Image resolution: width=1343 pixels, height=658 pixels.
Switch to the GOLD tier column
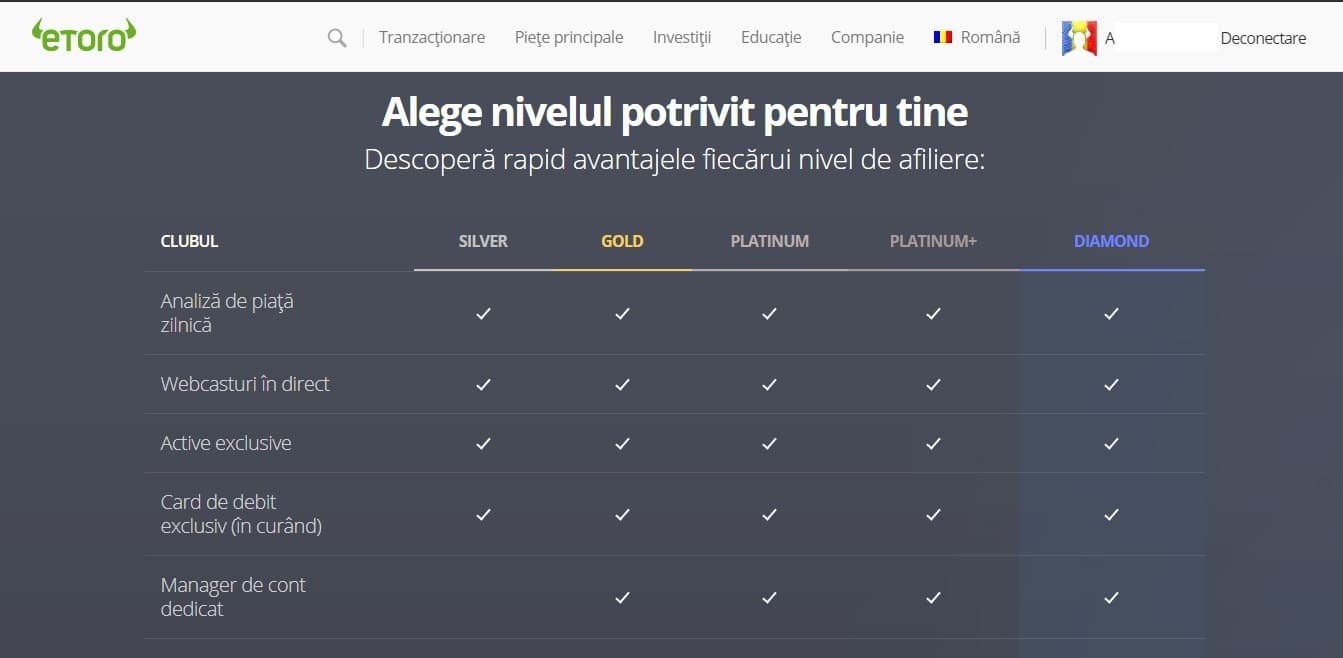click(621, 241)
